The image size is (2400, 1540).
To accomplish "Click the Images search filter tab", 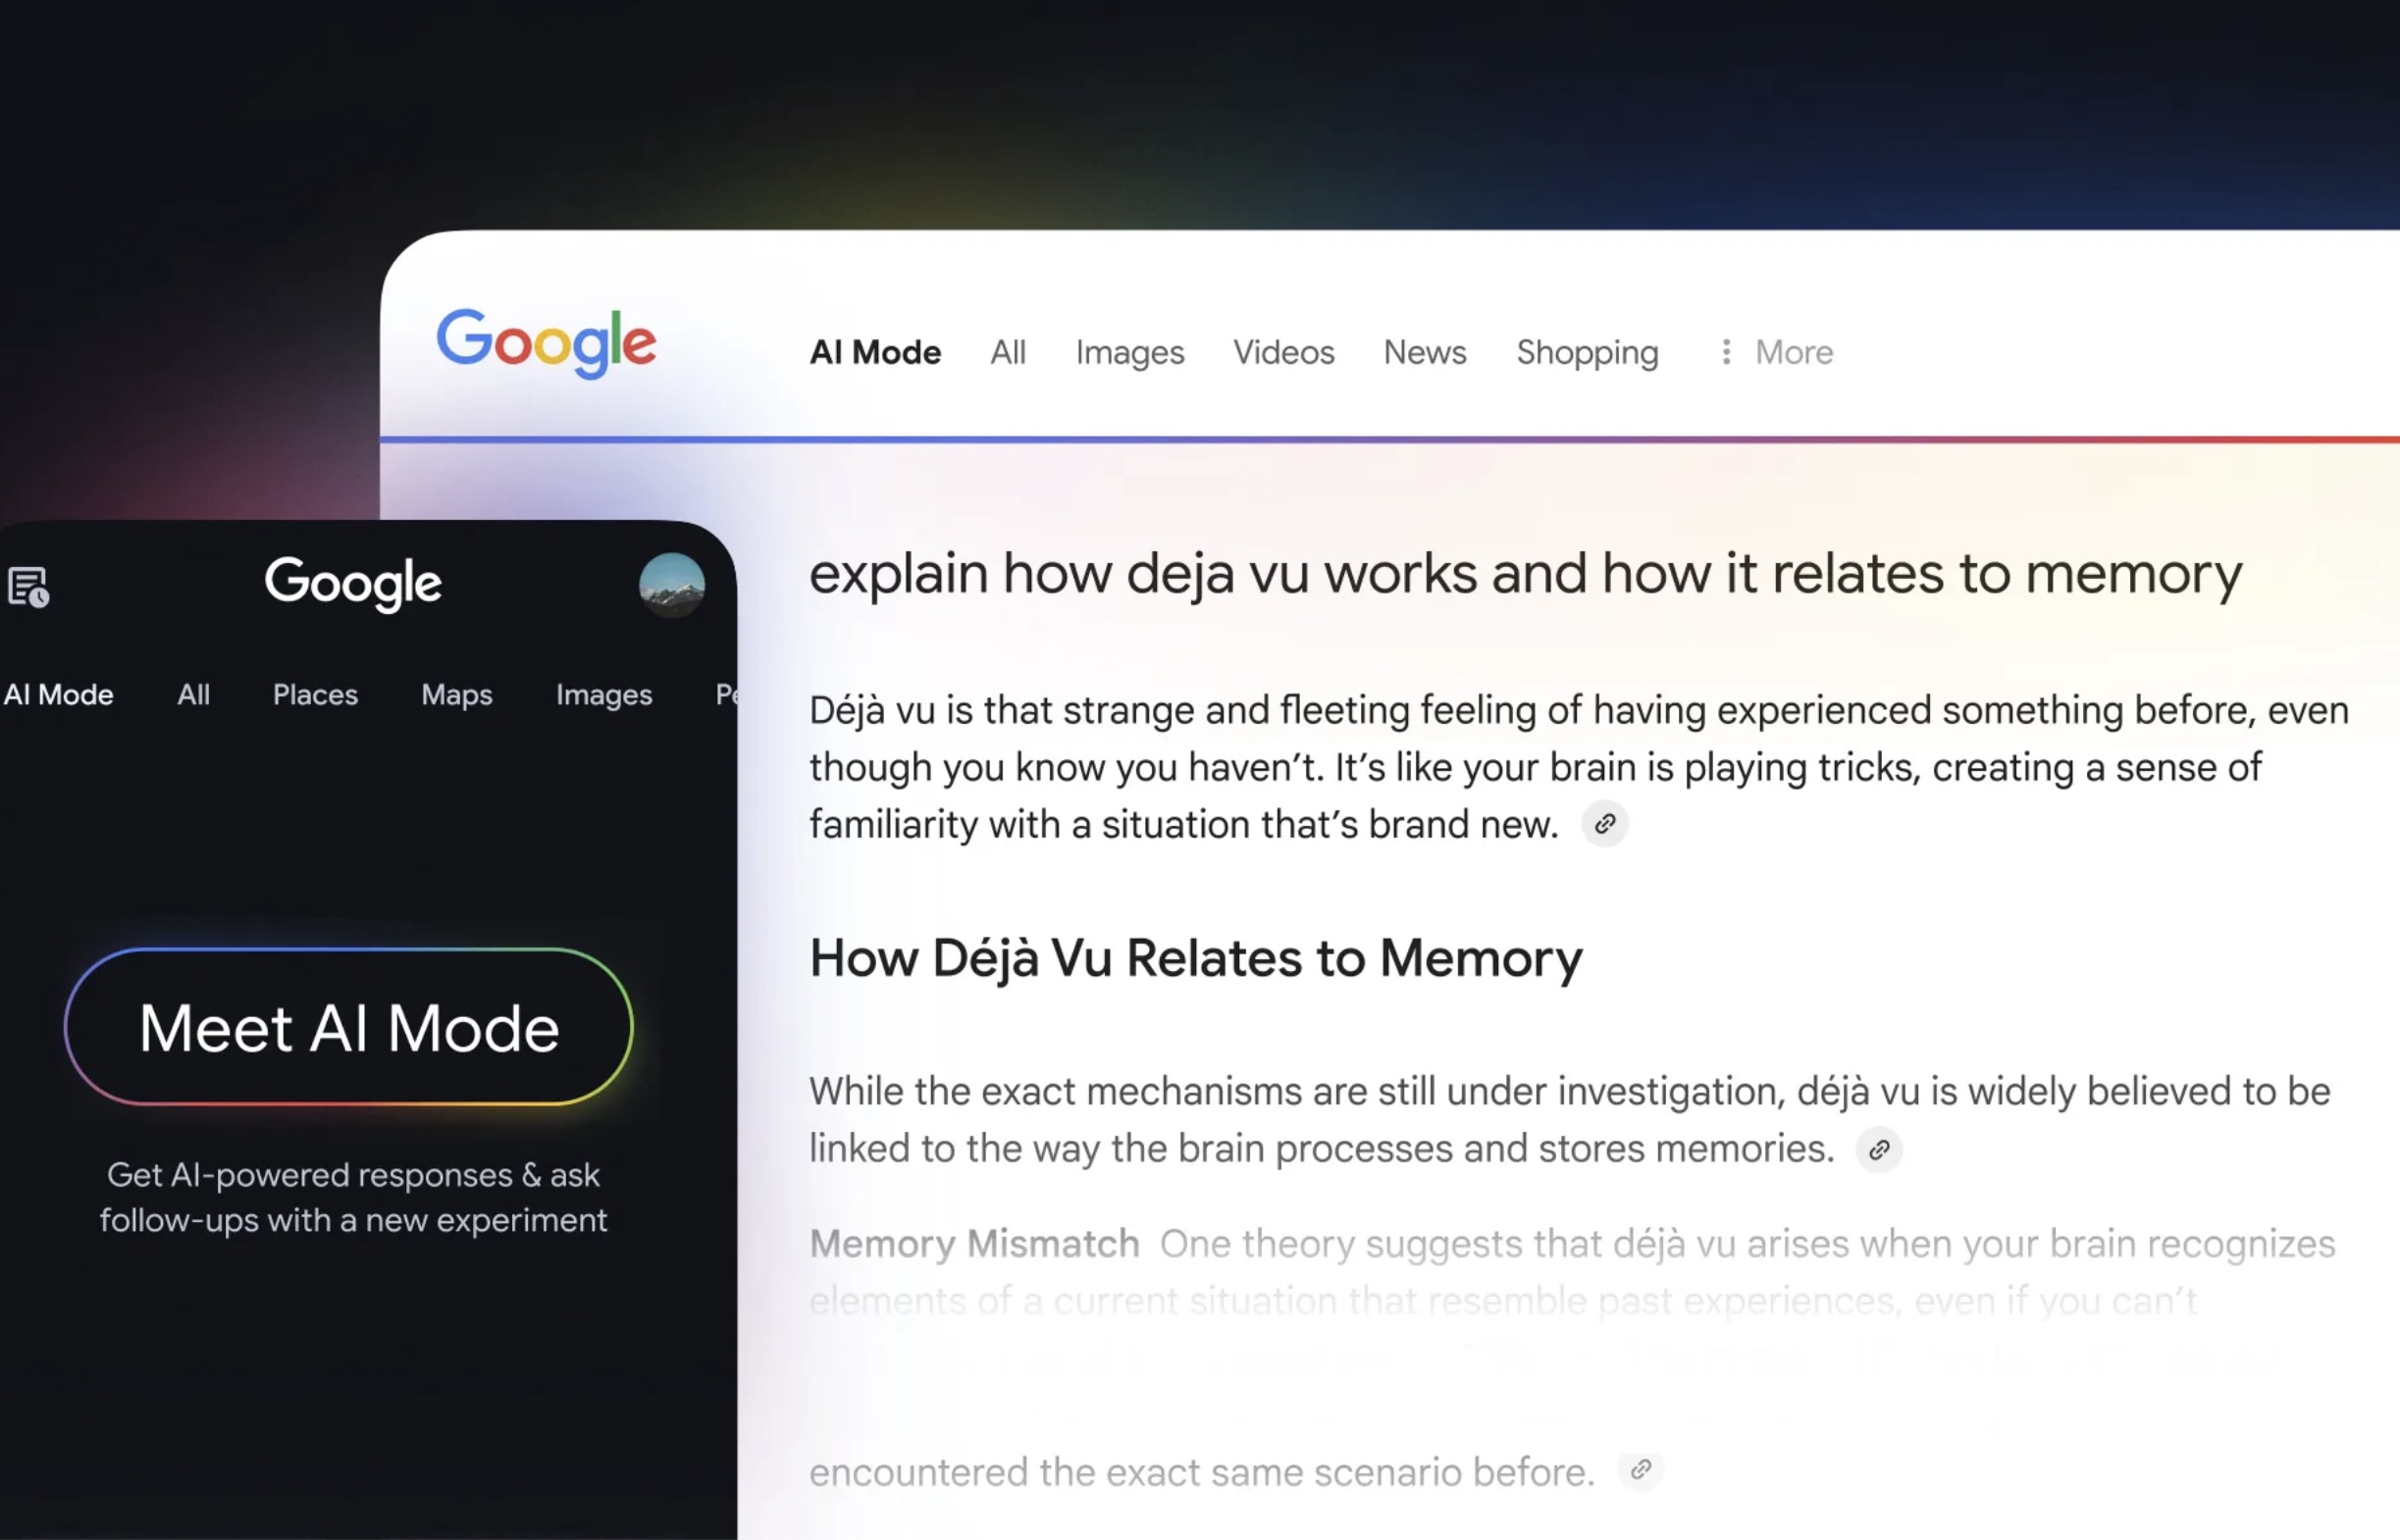I will pos(1130,351).
